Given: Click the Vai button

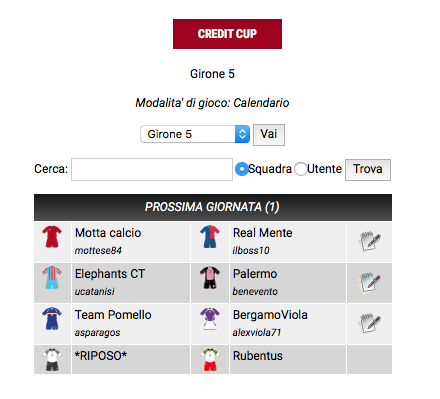Looking at the screenshot, I should (x=269, y=135).
